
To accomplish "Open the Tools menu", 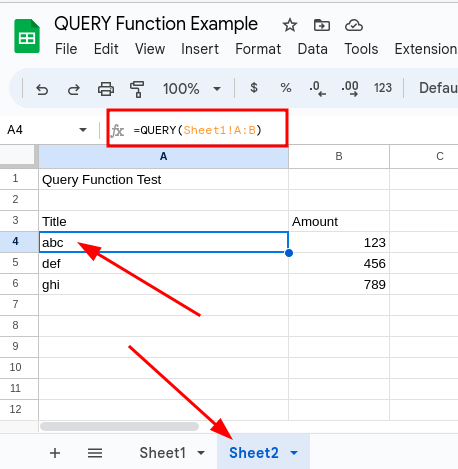I will 361,49.
